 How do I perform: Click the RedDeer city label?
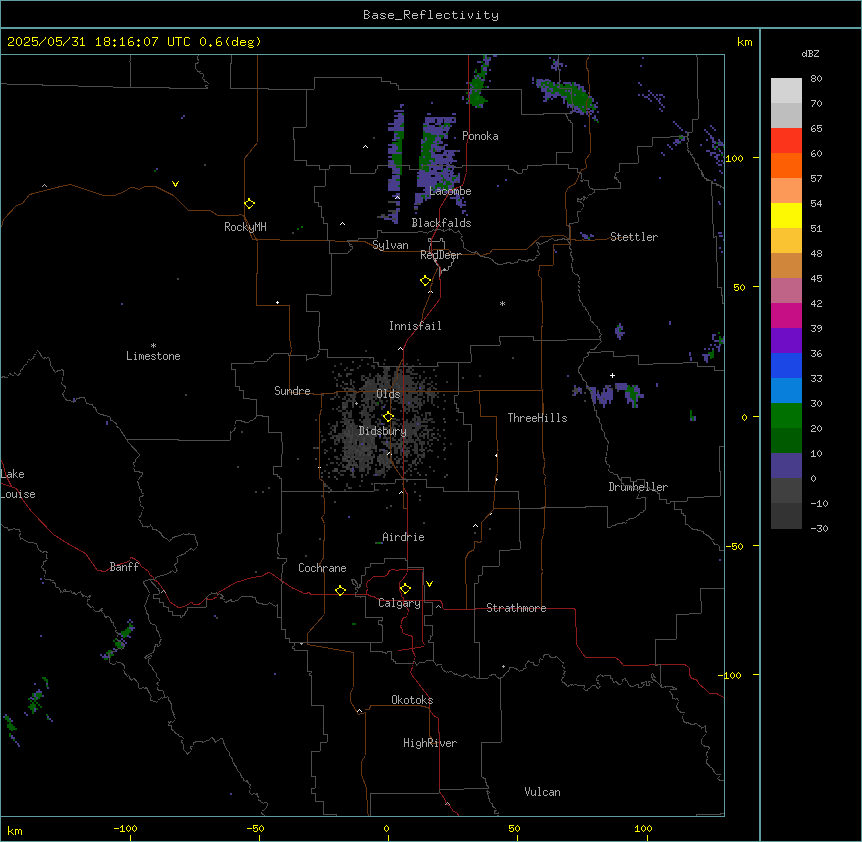(440, 255)
